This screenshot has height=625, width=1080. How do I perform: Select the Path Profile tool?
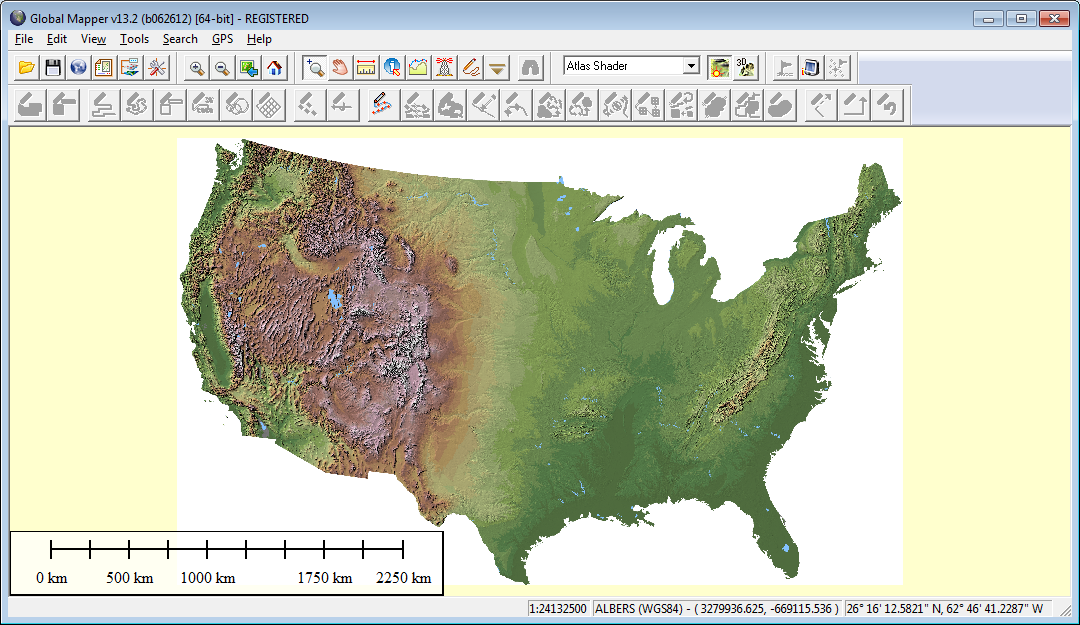pyautogui.click(x=418, y=68)
